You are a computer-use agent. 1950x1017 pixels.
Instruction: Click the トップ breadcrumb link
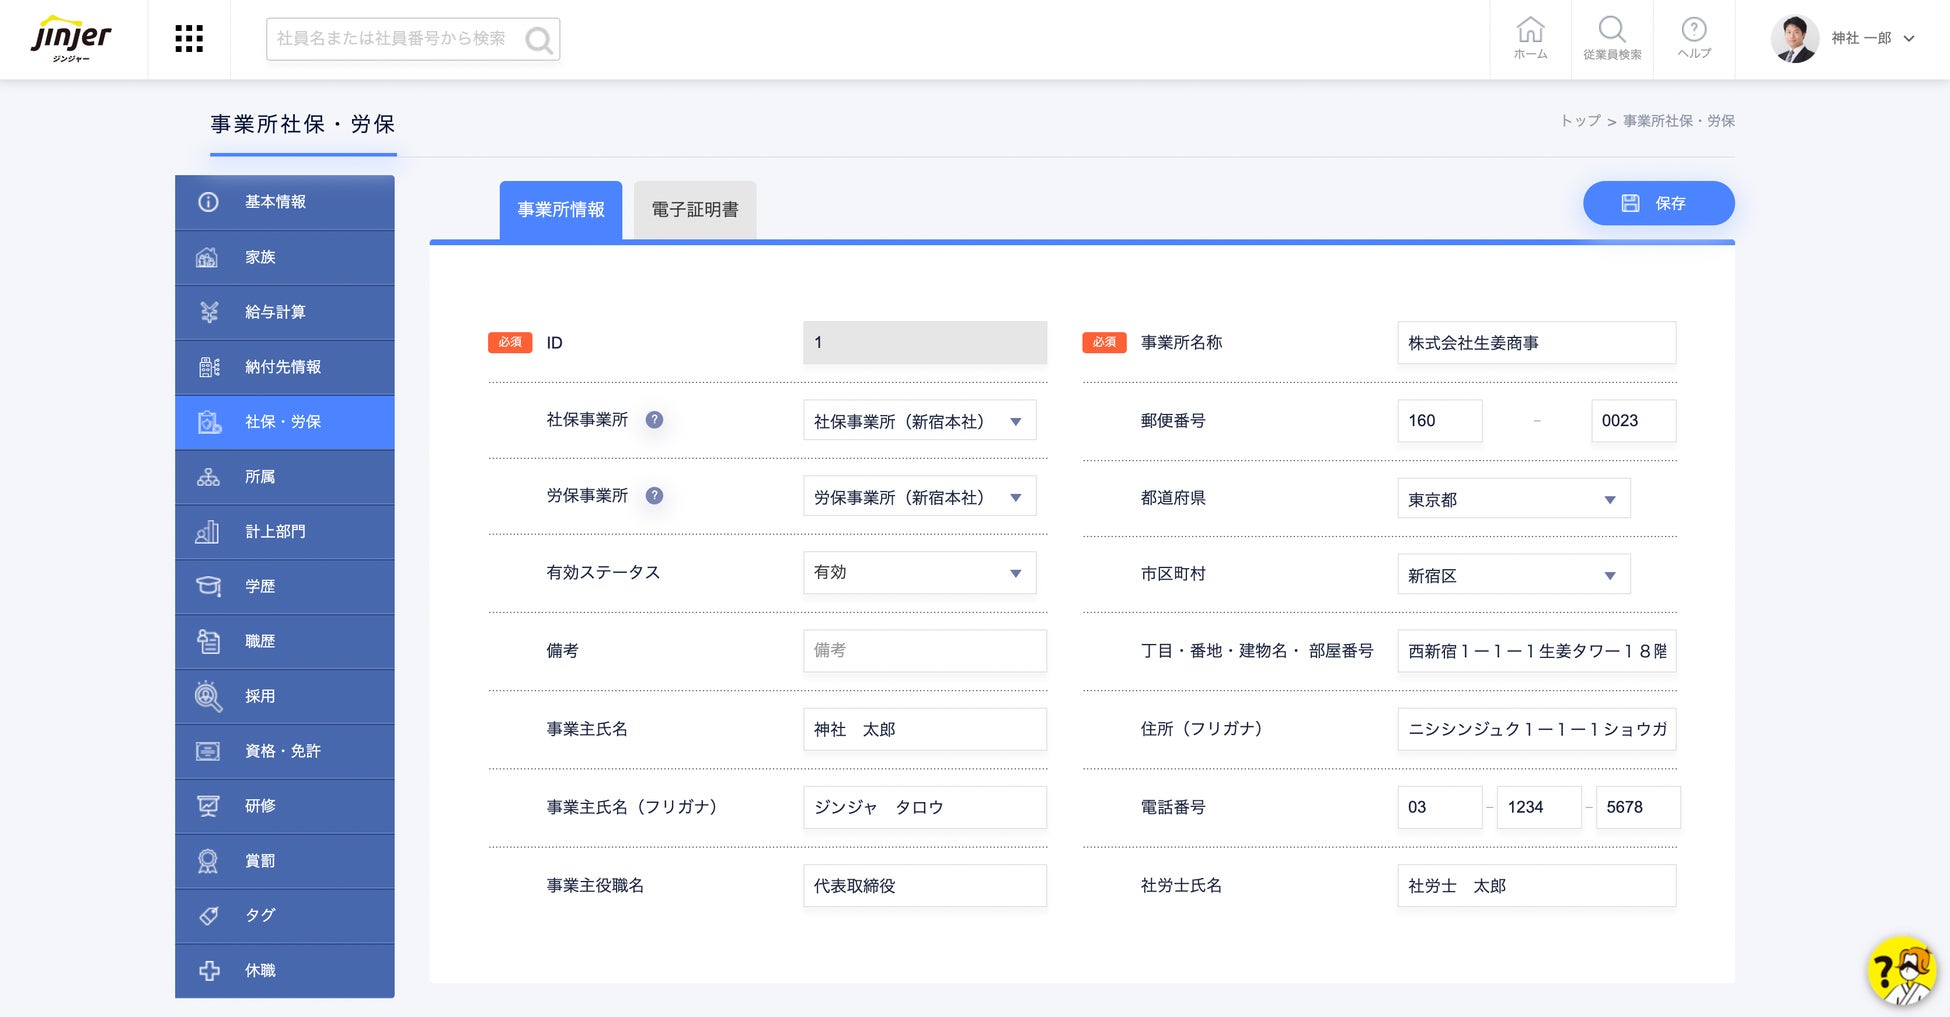[1580, 121]
